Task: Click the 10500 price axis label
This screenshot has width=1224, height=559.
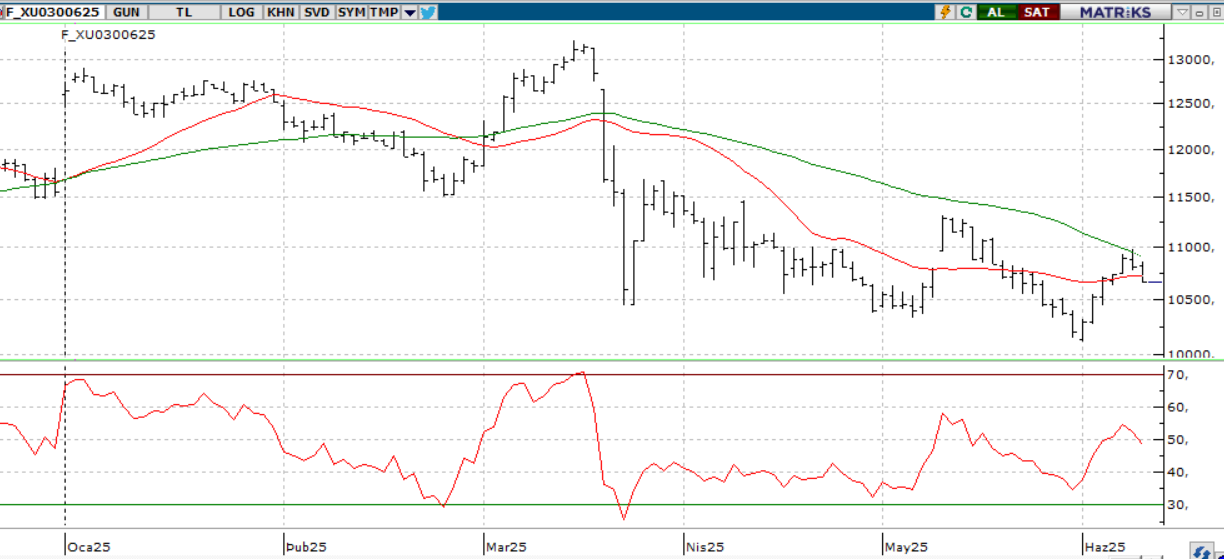Action: 1191,299
